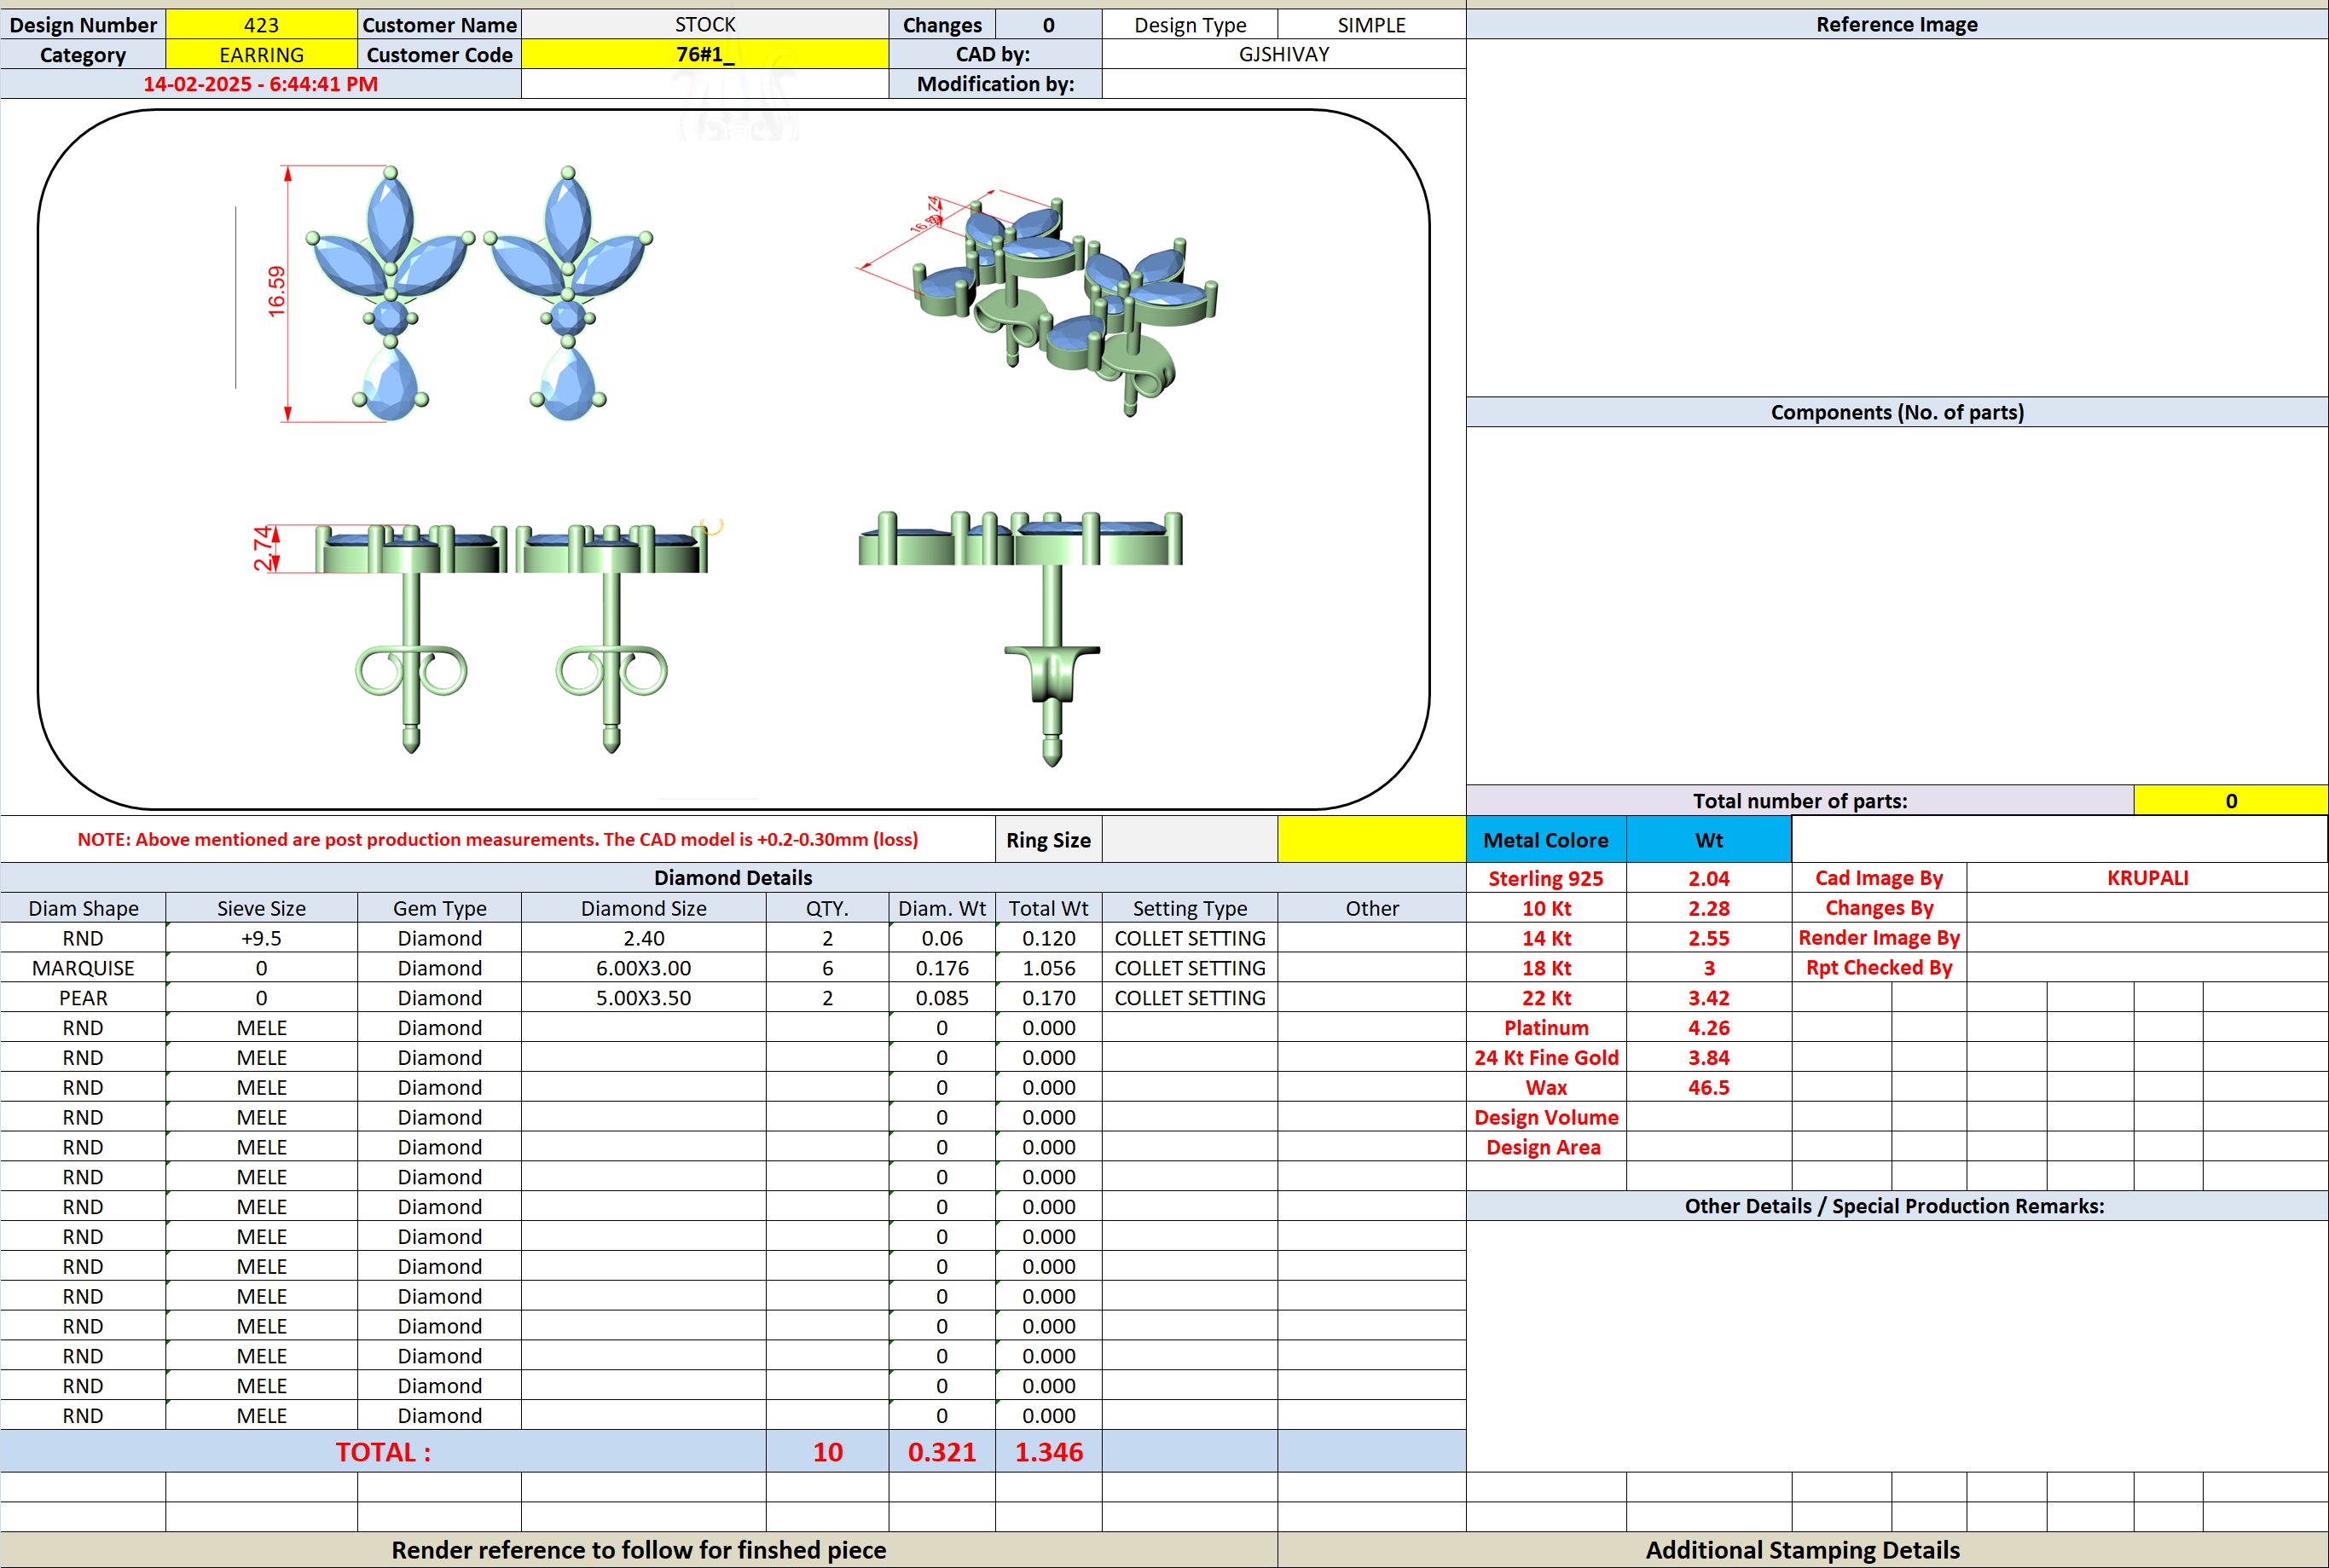
Task: Click the diamond size 2.40 cell
Action: 643,938
